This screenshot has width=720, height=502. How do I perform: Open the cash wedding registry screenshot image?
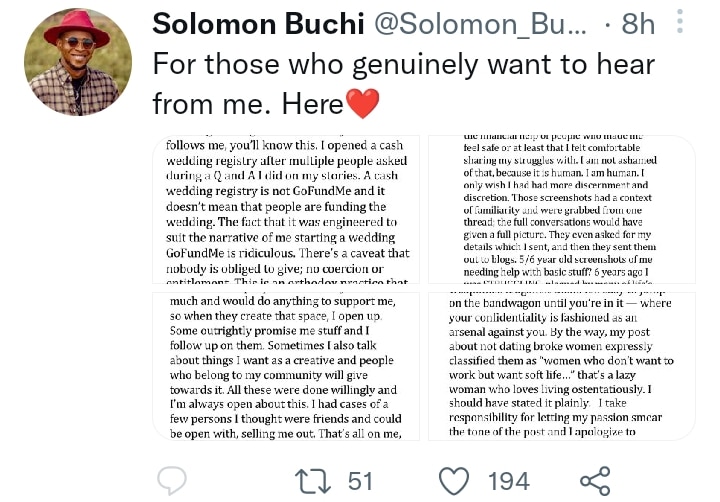pos(288,210)
